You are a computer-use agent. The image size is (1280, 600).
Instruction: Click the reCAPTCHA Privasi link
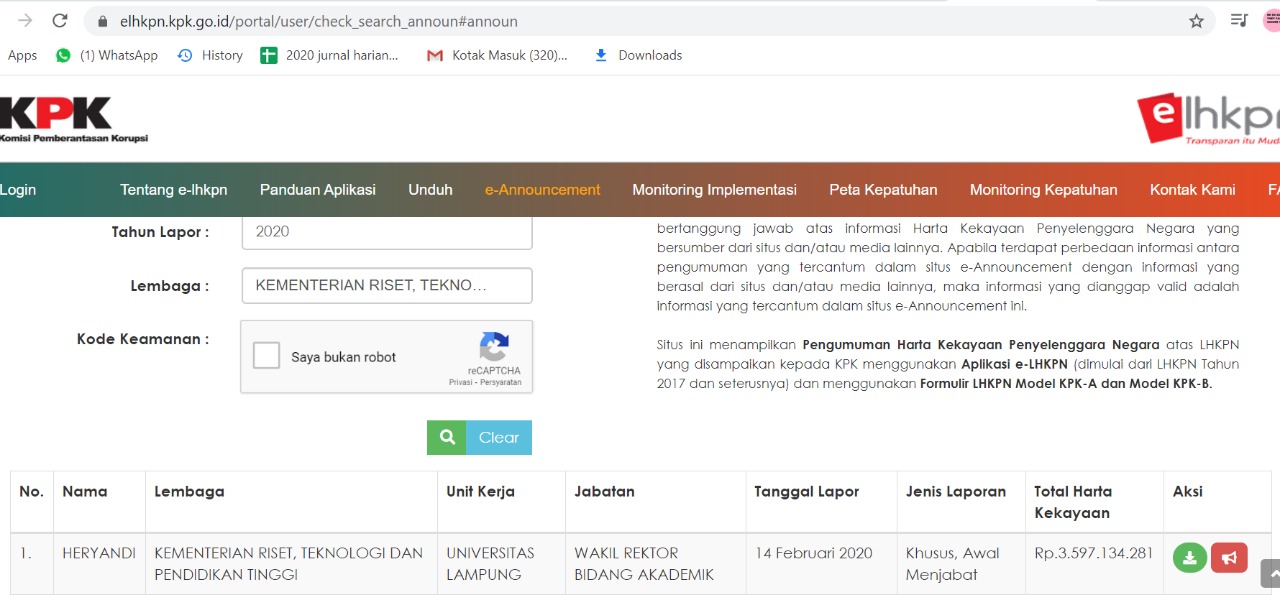click(461, 382)
